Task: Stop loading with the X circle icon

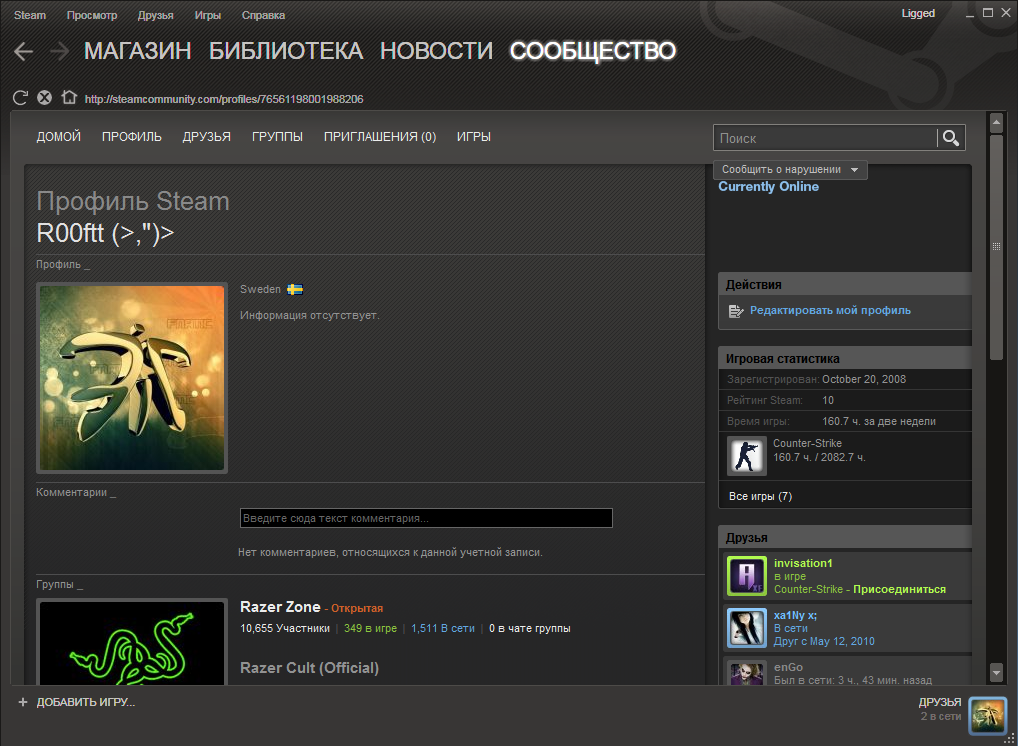Action: [x=44, y=98]
